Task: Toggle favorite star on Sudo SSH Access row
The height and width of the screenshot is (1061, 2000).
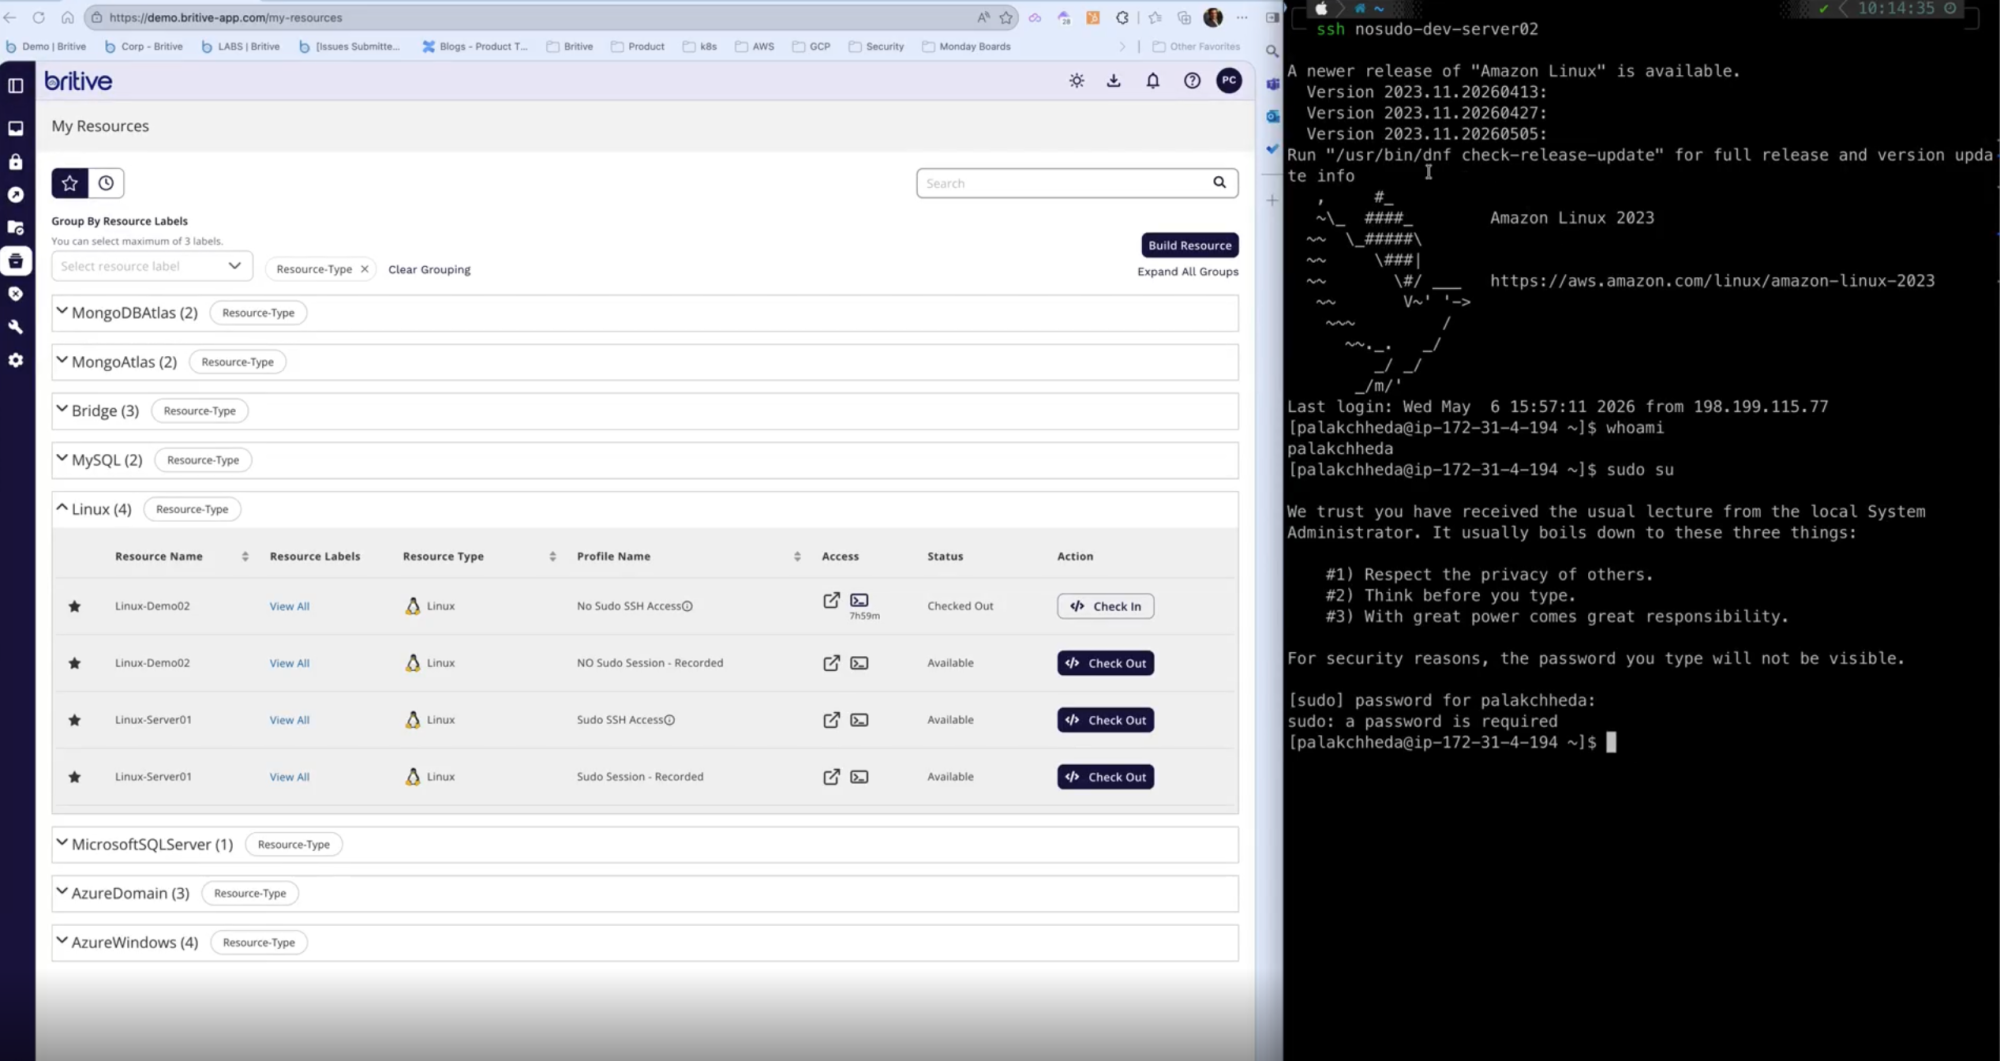Action: [74, 720]
